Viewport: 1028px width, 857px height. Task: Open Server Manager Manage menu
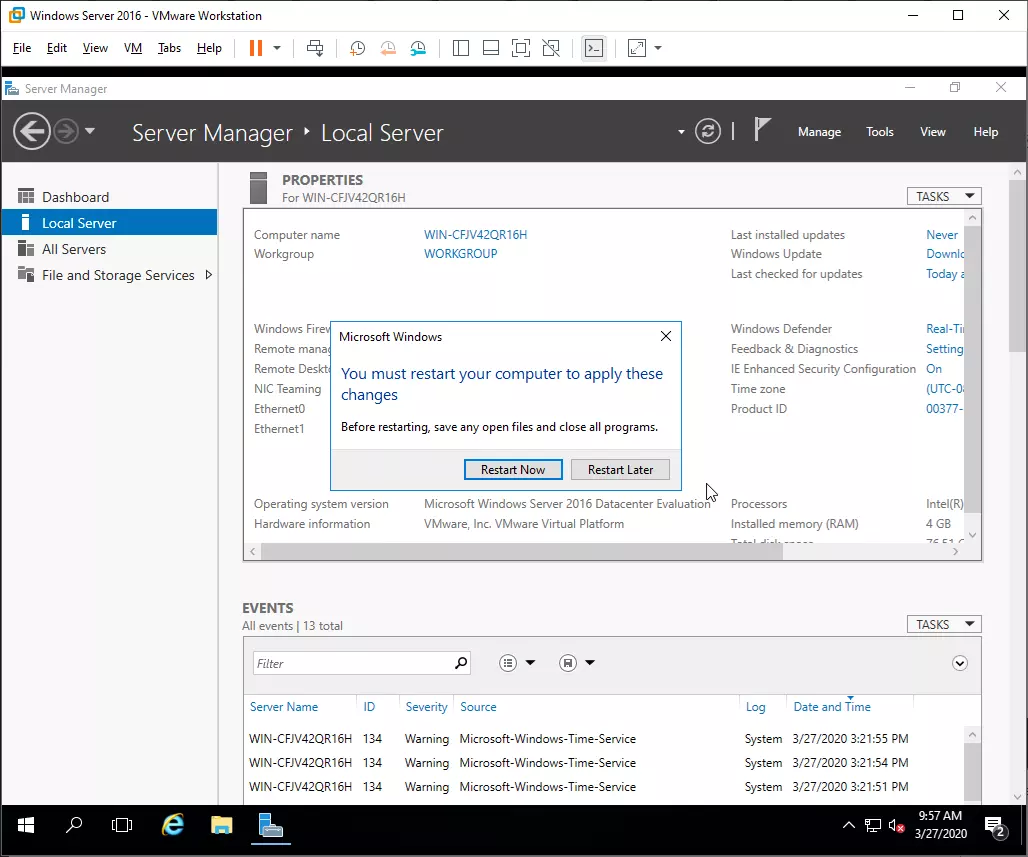820,132
